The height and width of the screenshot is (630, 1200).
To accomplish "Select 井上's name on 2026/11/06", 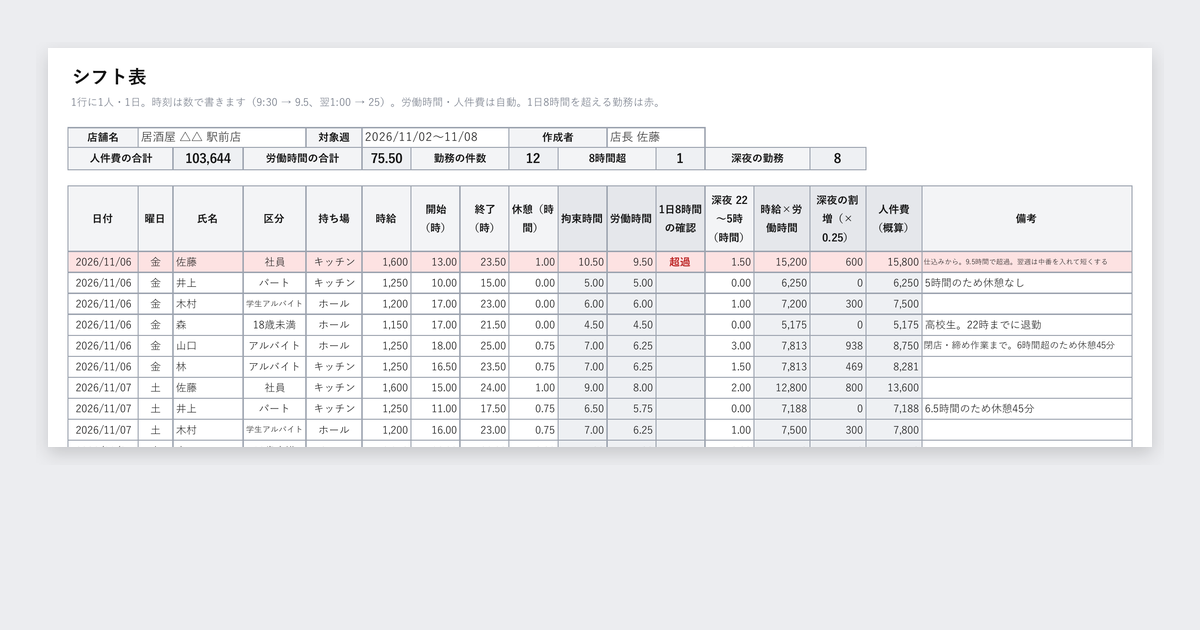I will coord(208,283).
